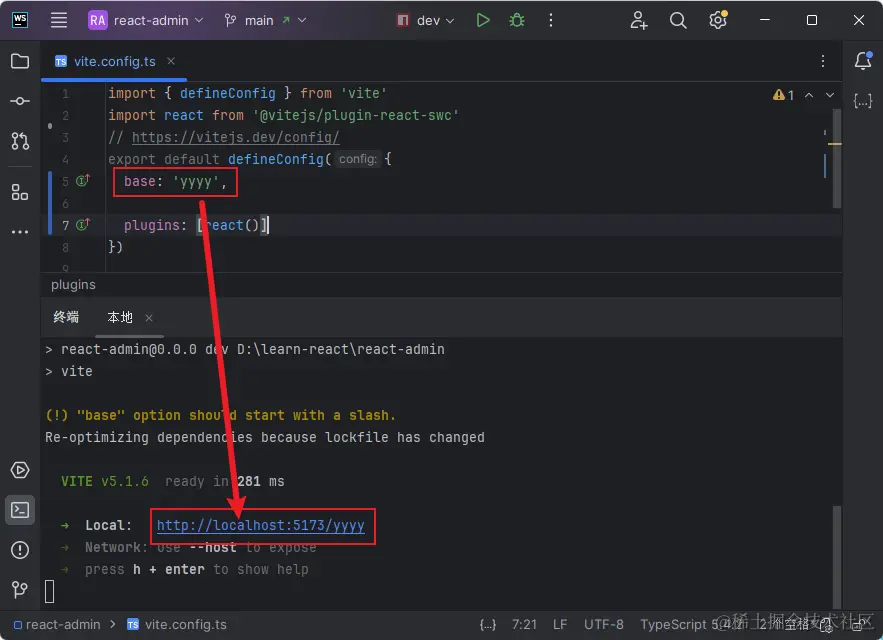This screenshot has height=640, width=883.
Task: Click vite.config.ts in navigation bar
Action: coord(177,624)
